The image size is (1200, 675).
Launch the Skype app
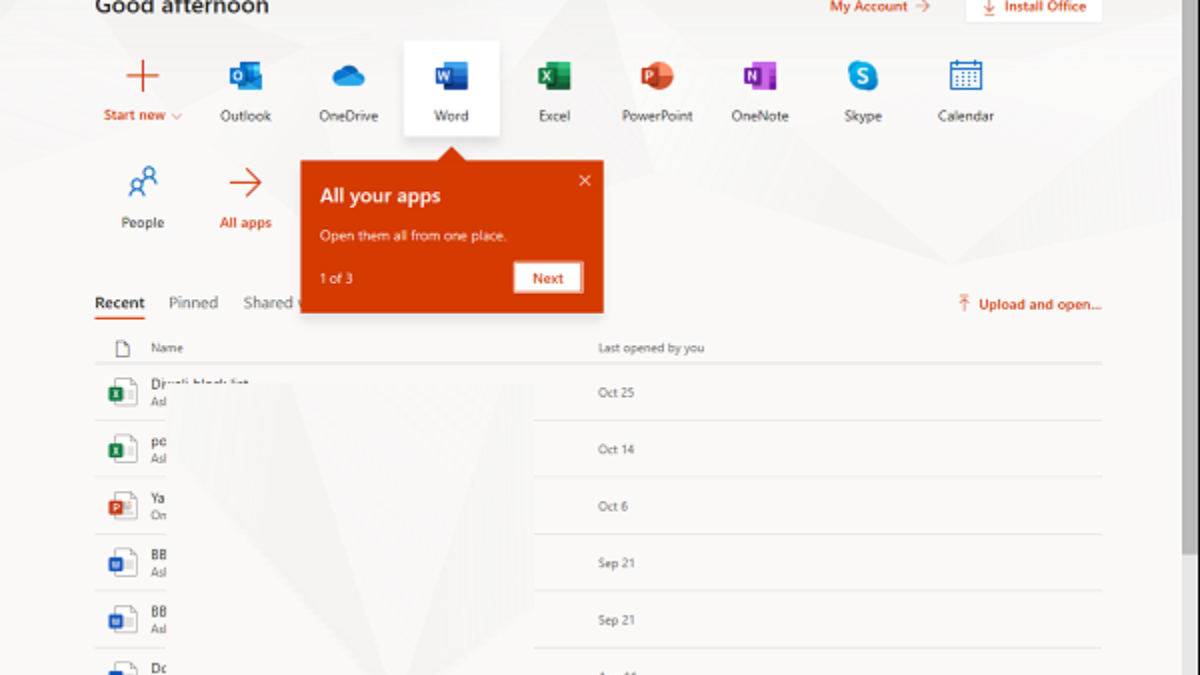tap(862, 90)
